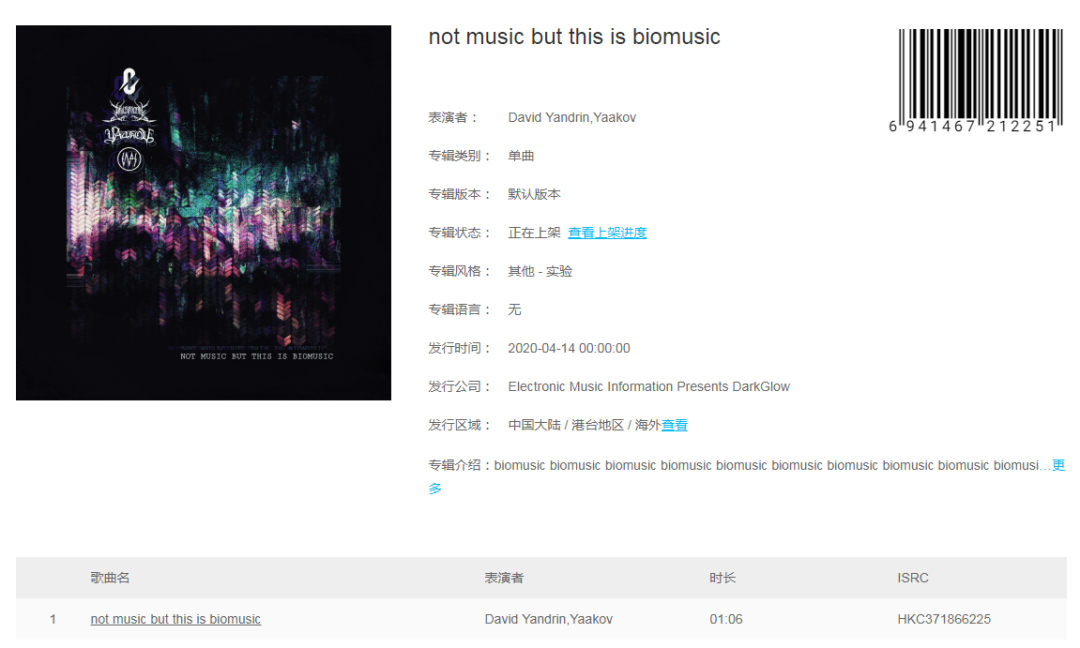Click the barcode image 6941467212251

(x=979, y=81)
